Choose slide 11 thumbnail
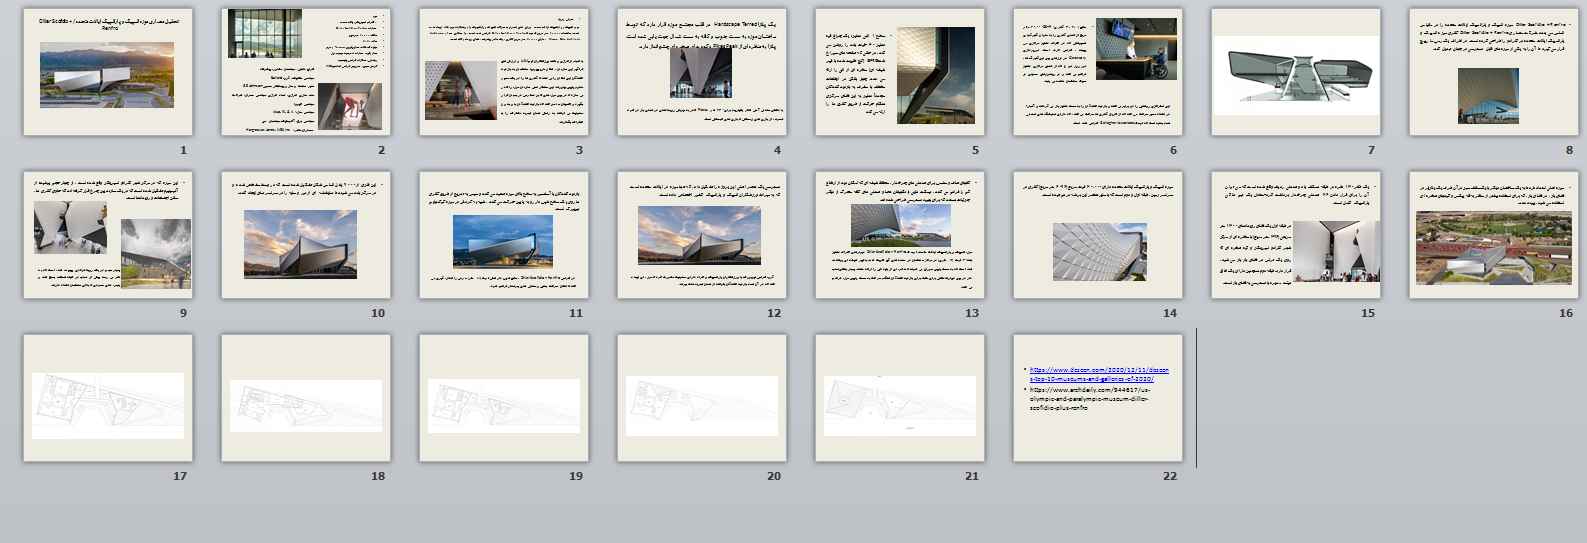This screenshot has height=543, width=1587. tap(504, 235)
